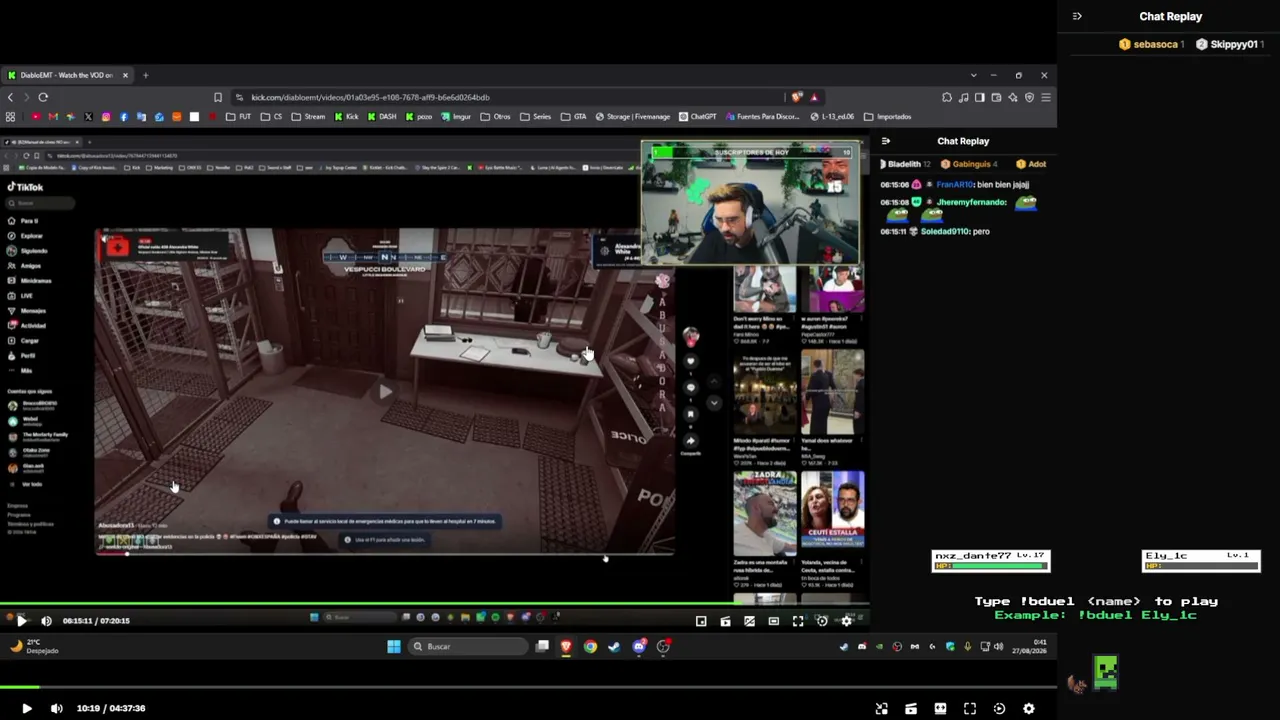Image resolution: width=1280 pixels, height=720 pixels.
Task: Open outer video player settings gear
Action: coord(1028,709)
